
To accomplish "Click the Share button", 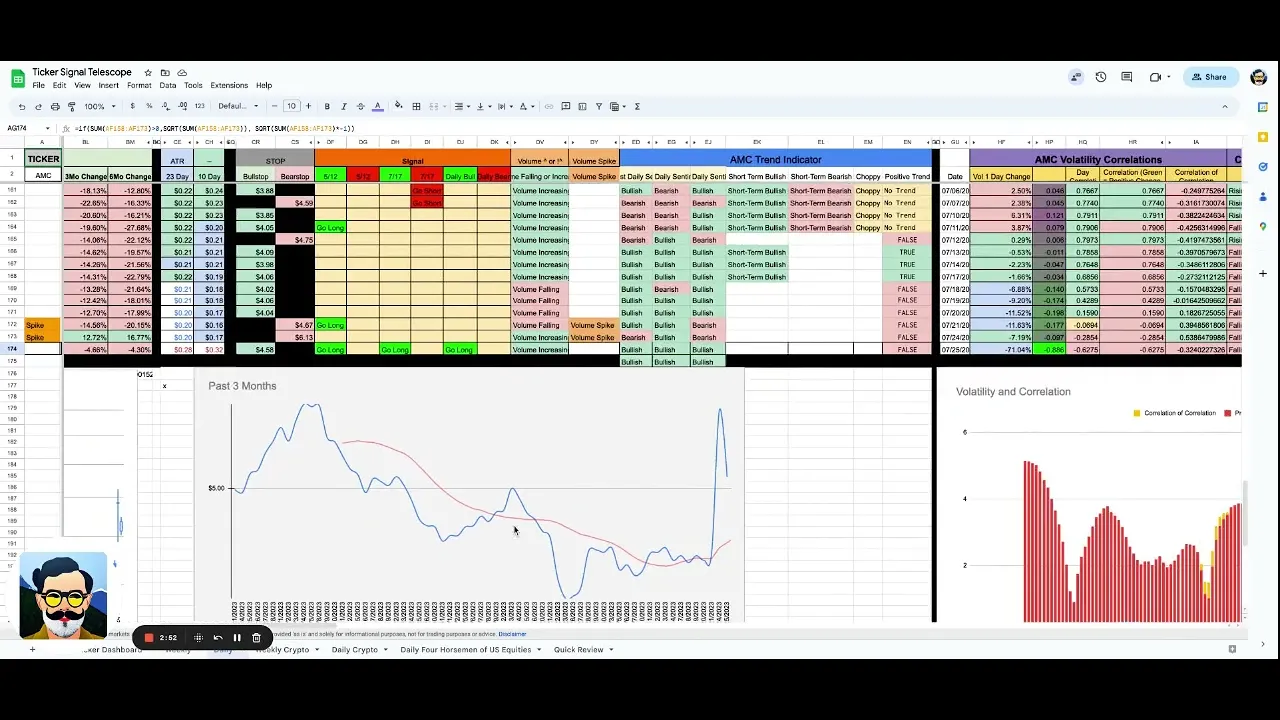I will click(x=1209, y=77).
